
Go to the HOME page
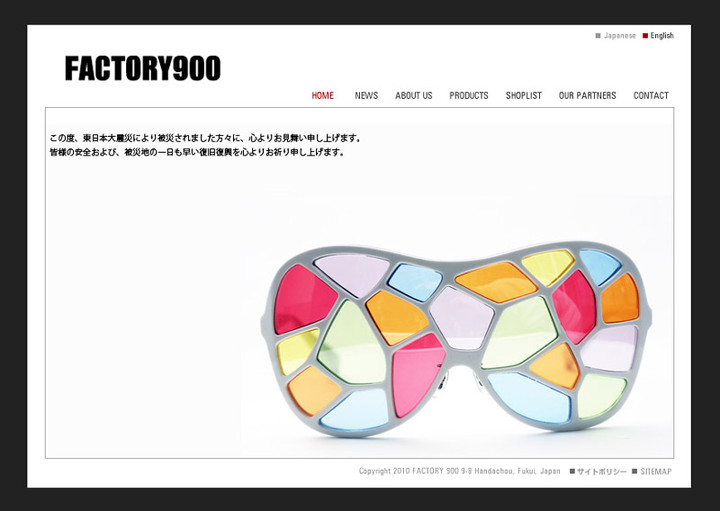[x=322, y=96]
